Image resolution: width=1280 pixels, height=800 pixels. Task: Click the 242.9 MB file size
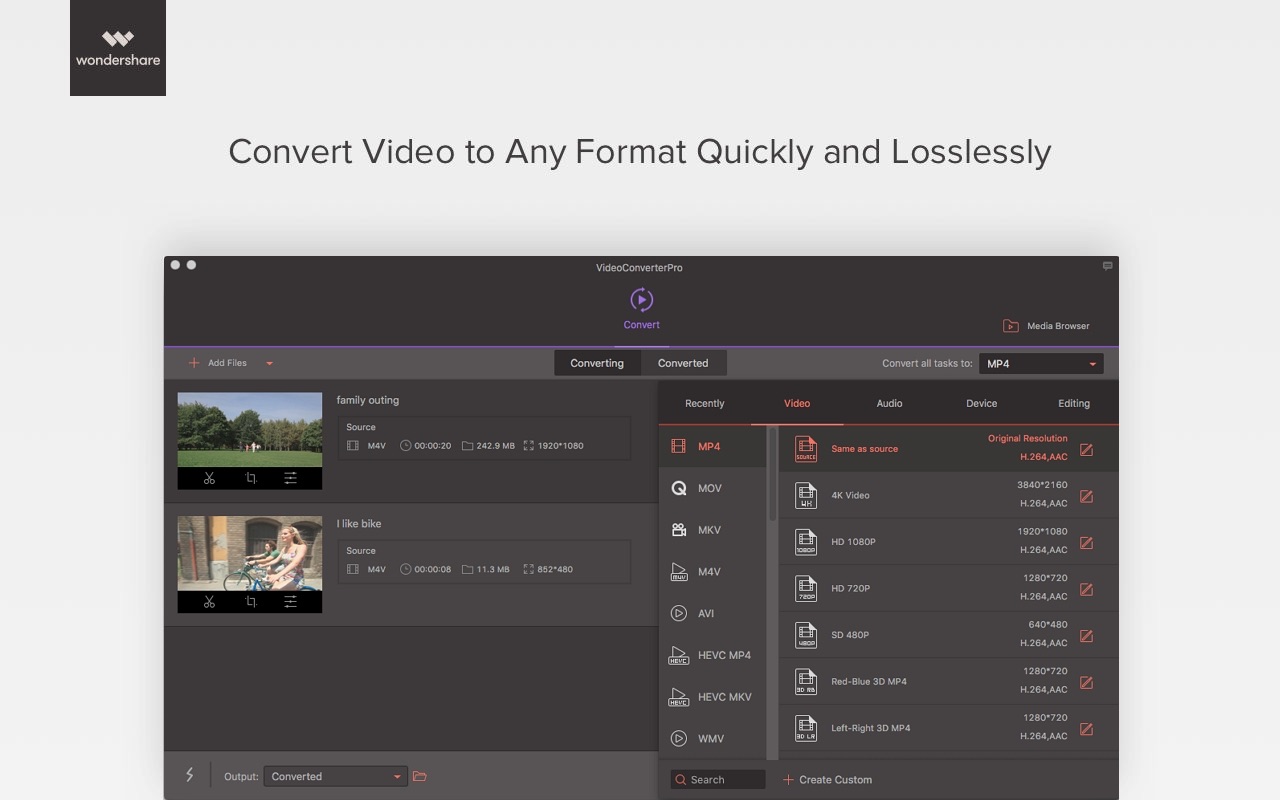click(x=496, y=446)
